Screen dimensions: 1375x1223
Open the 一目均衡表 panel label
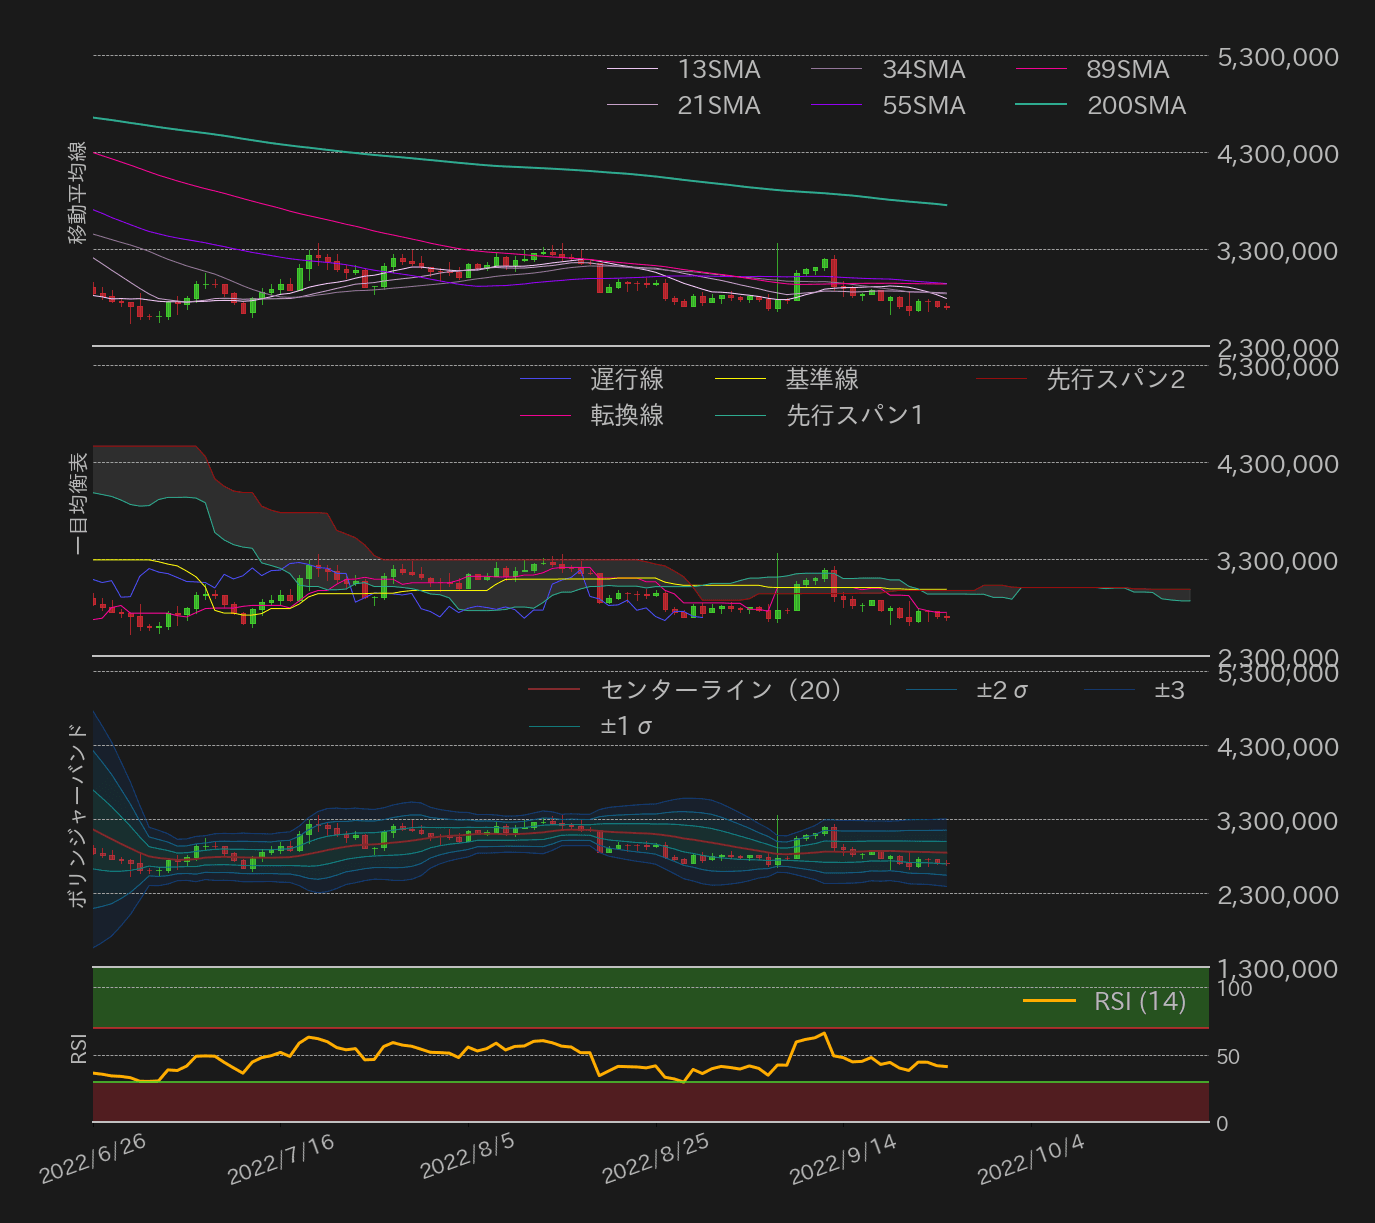78,500
